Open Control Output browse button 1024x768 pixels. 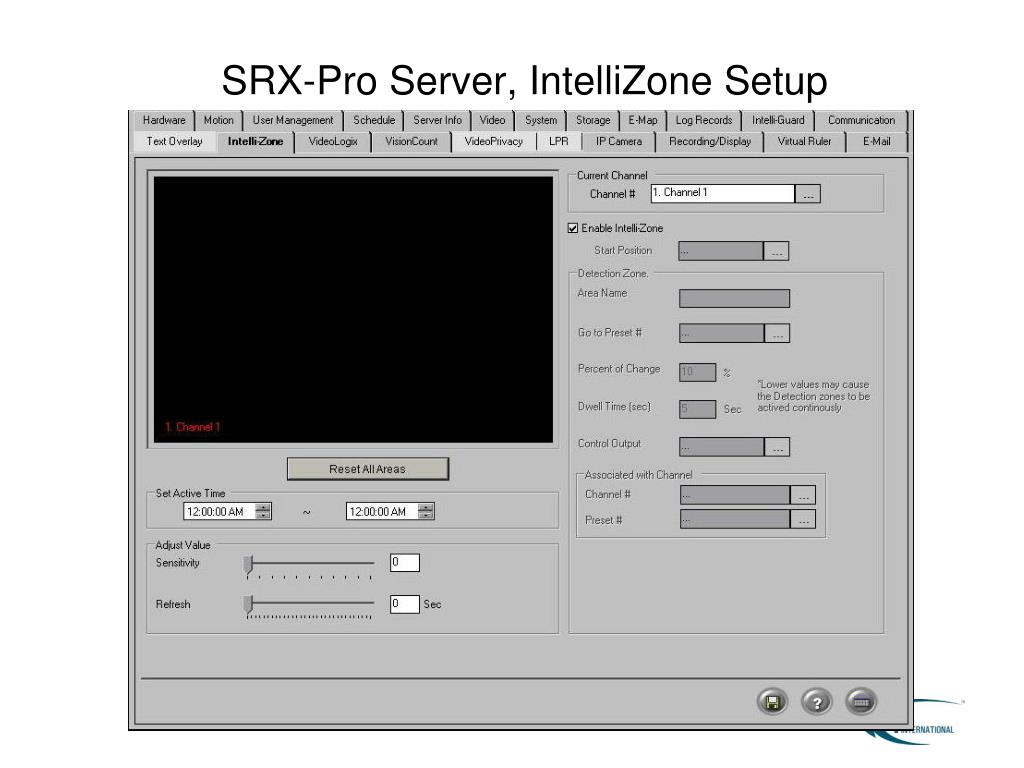point(777,447)
